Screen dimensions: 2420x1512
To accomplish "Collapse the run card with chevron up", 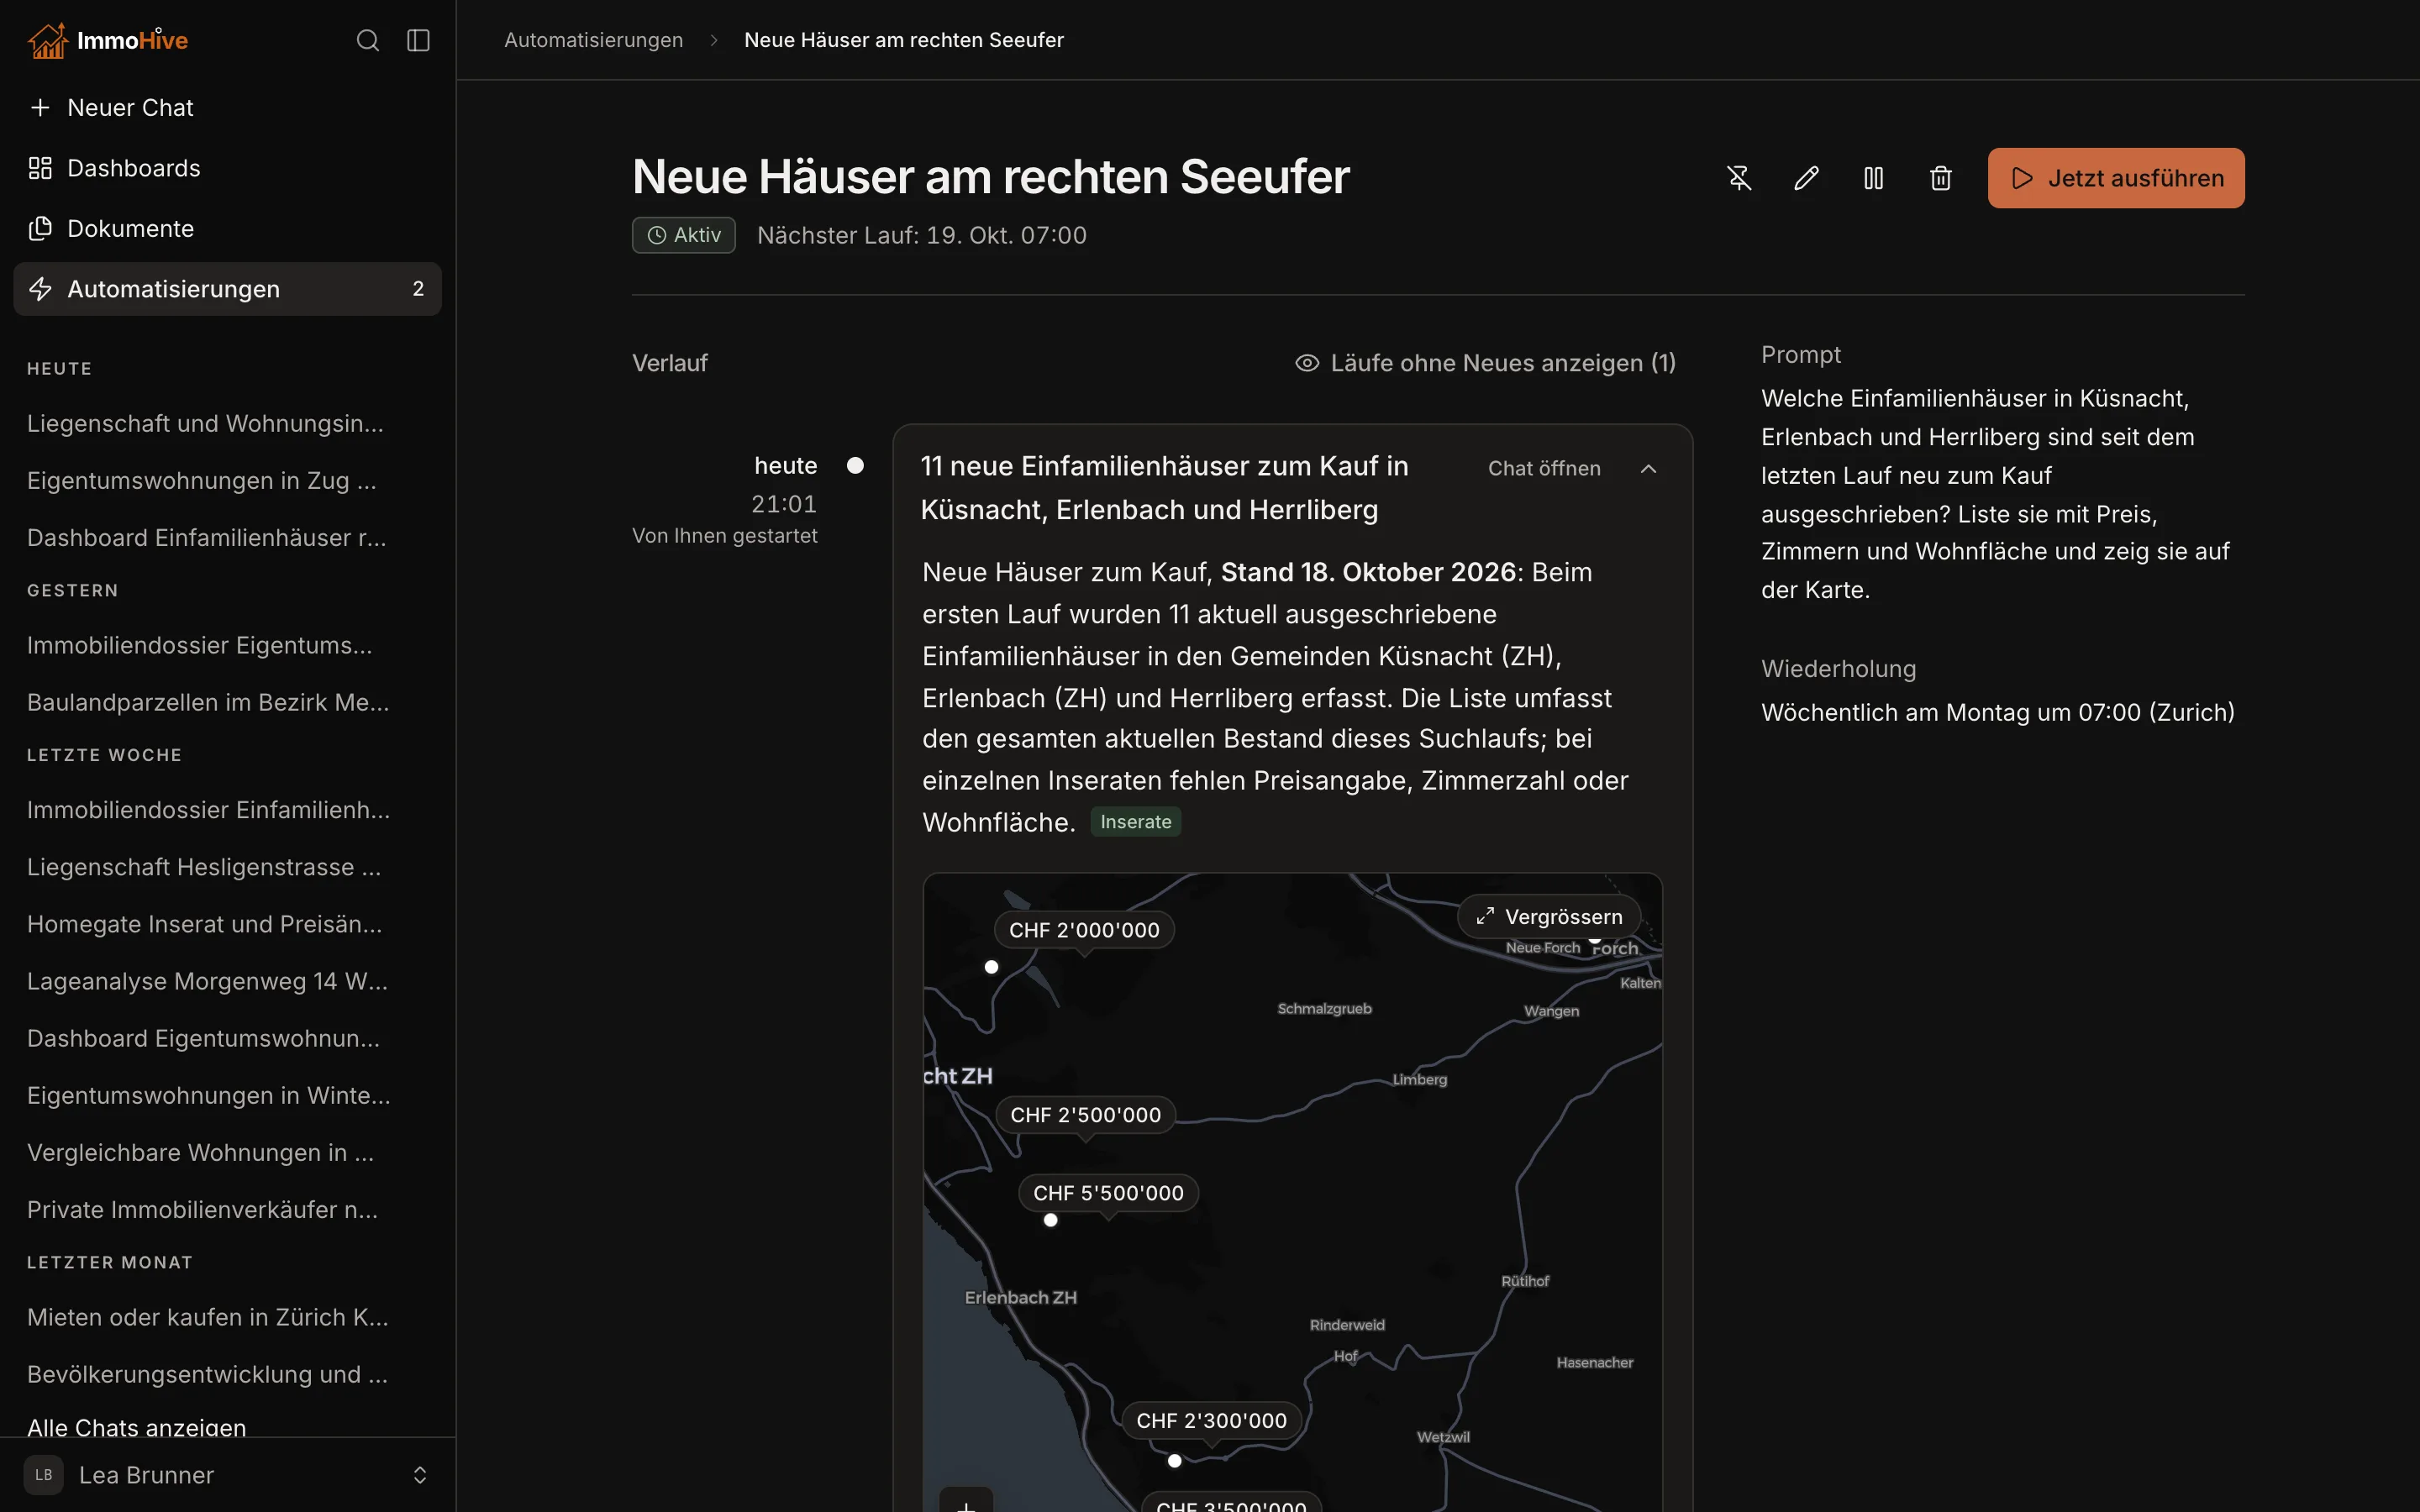I will (x=1648, y=469).
